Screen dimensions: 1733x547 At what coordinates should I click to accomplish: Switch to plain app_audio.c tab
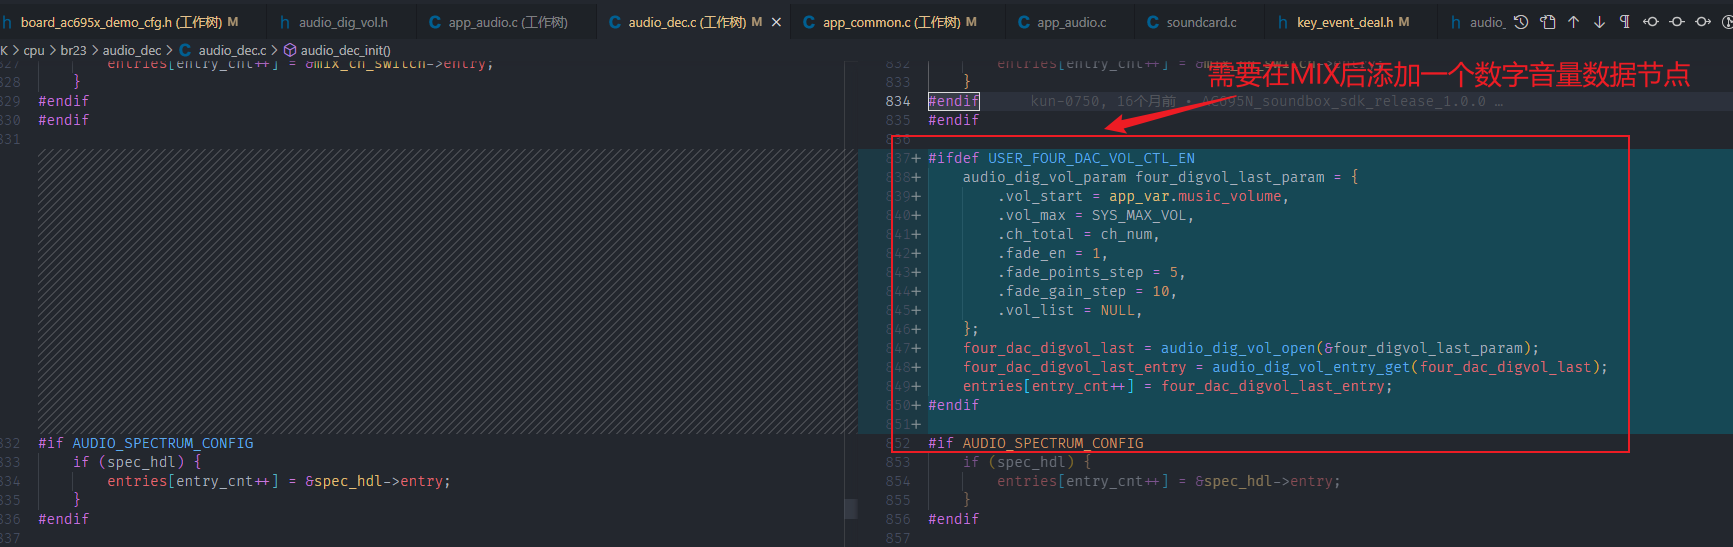click(1071, 22)
